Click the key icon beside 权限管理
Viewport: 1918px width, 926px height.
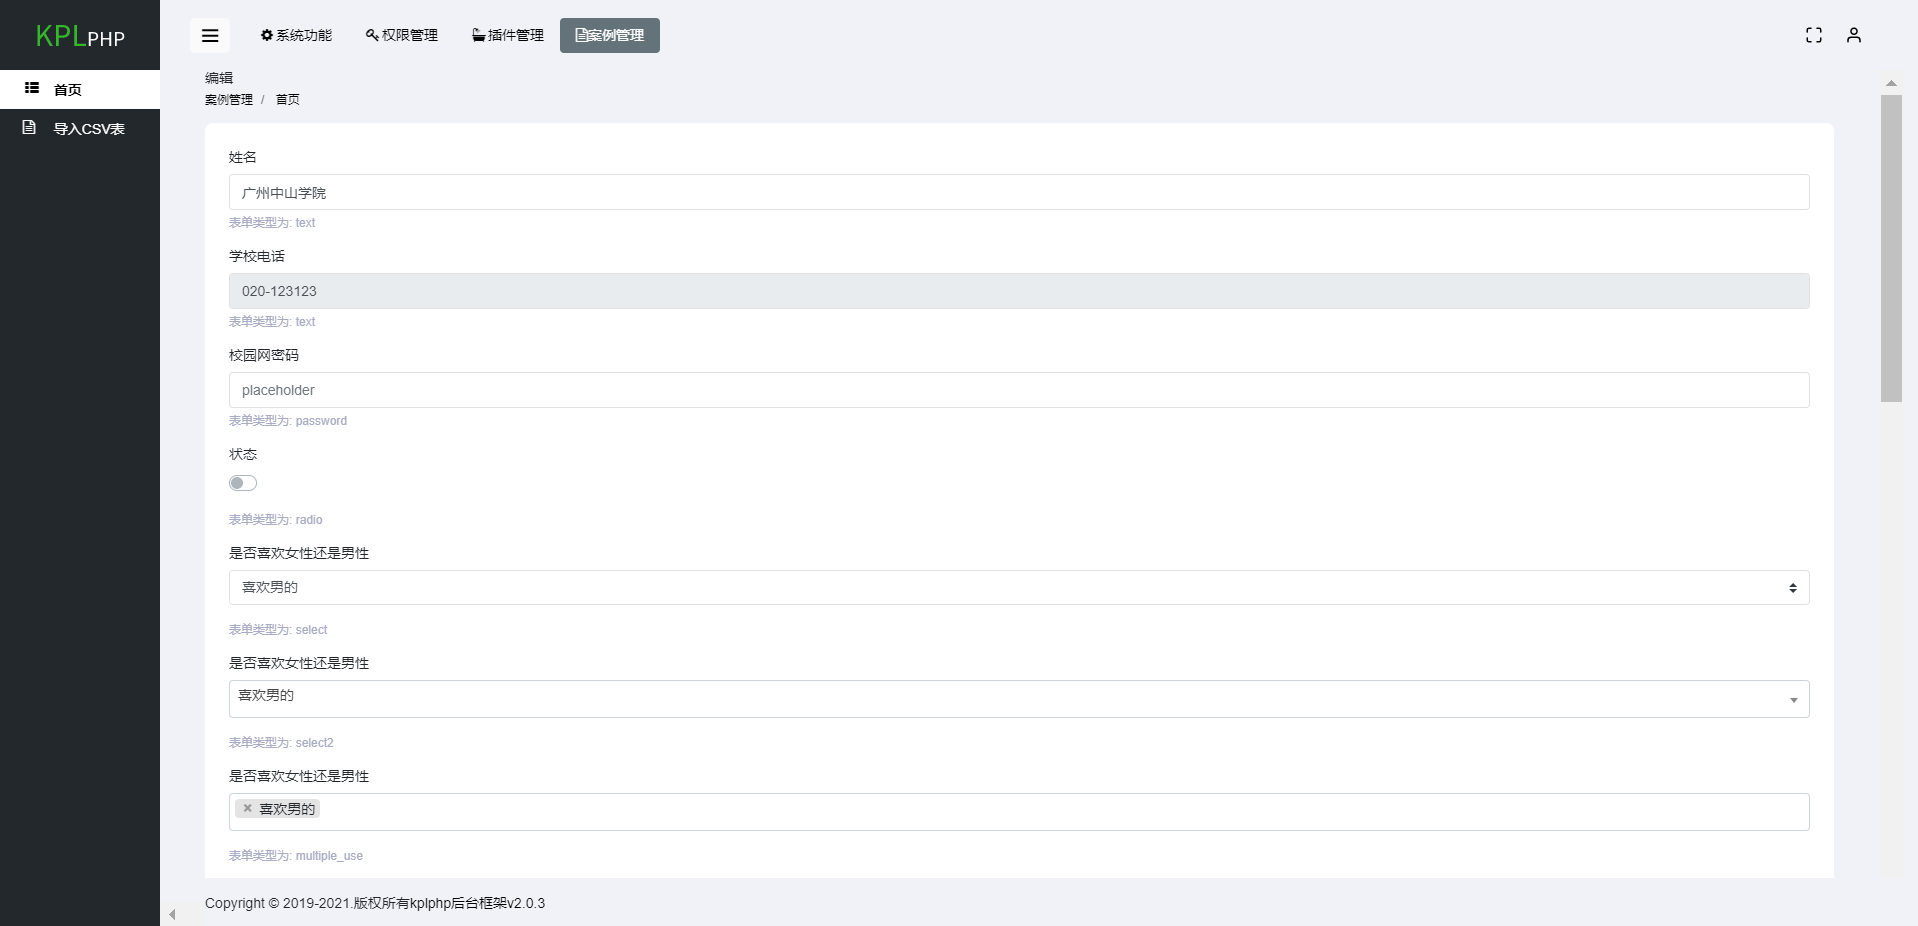(x=372, y=35)
